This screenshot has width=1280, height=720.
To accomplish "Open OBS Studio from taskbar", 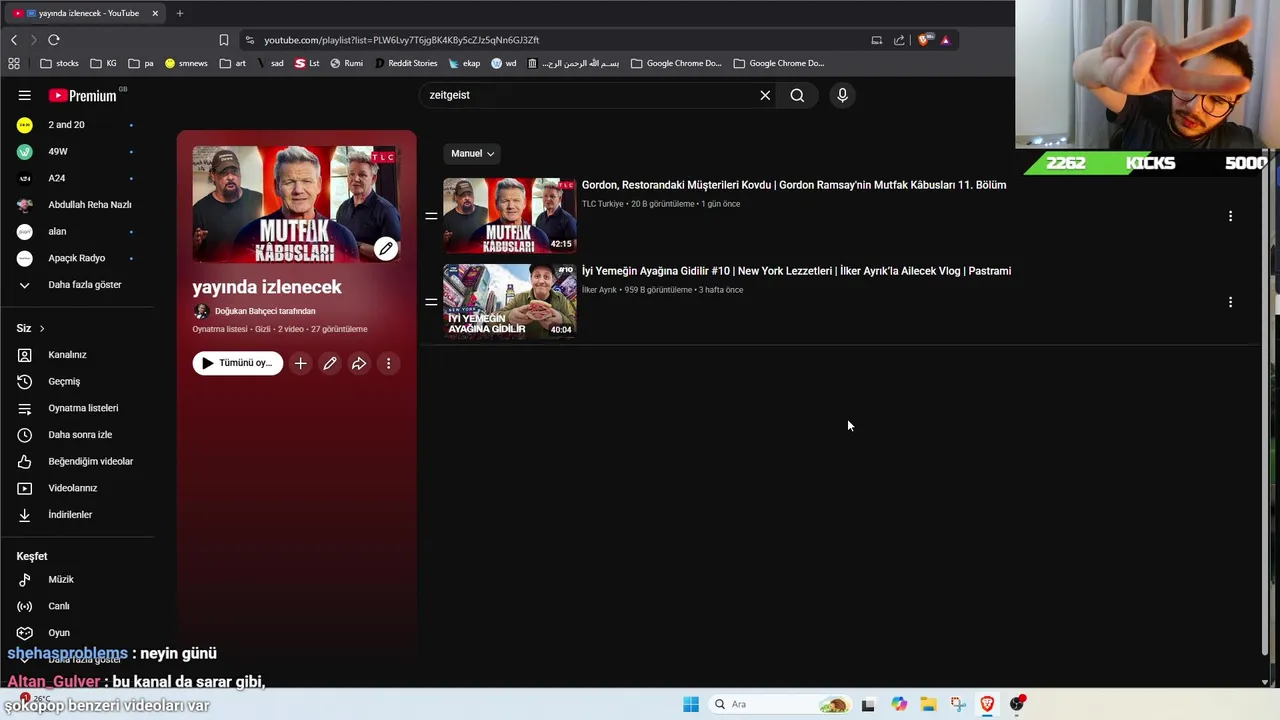I will click(x=1017, y=704).
